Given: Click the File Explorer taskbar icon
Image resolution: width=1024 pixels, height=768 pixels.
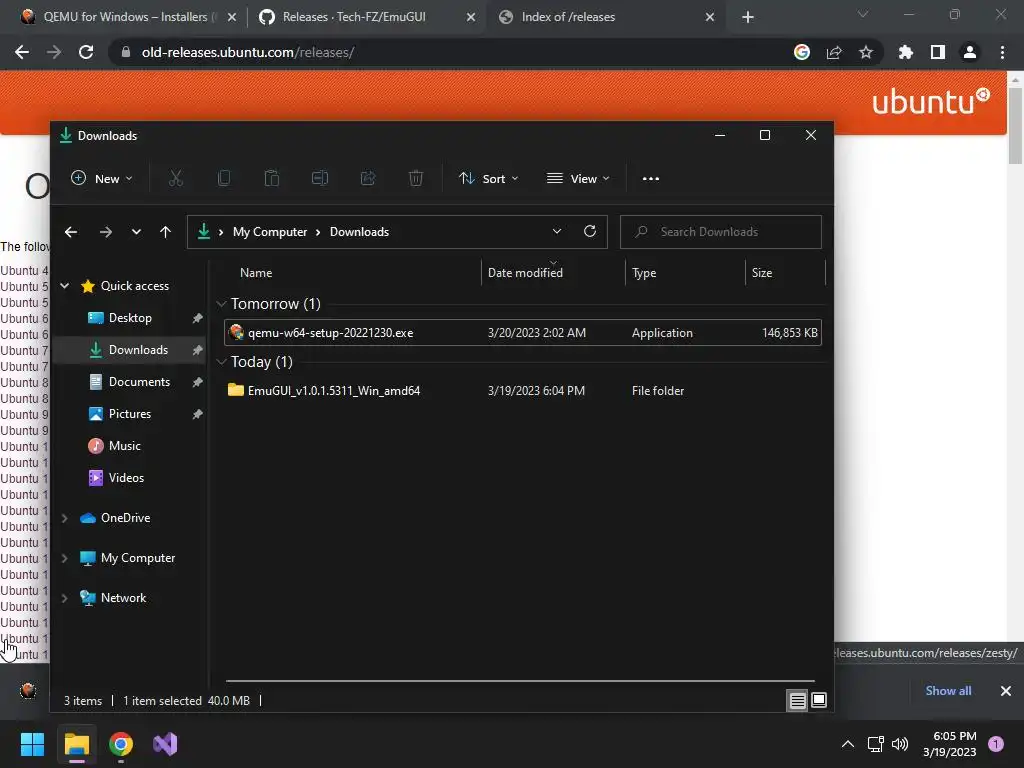Looking at the screenshot, I should (76, 744).
